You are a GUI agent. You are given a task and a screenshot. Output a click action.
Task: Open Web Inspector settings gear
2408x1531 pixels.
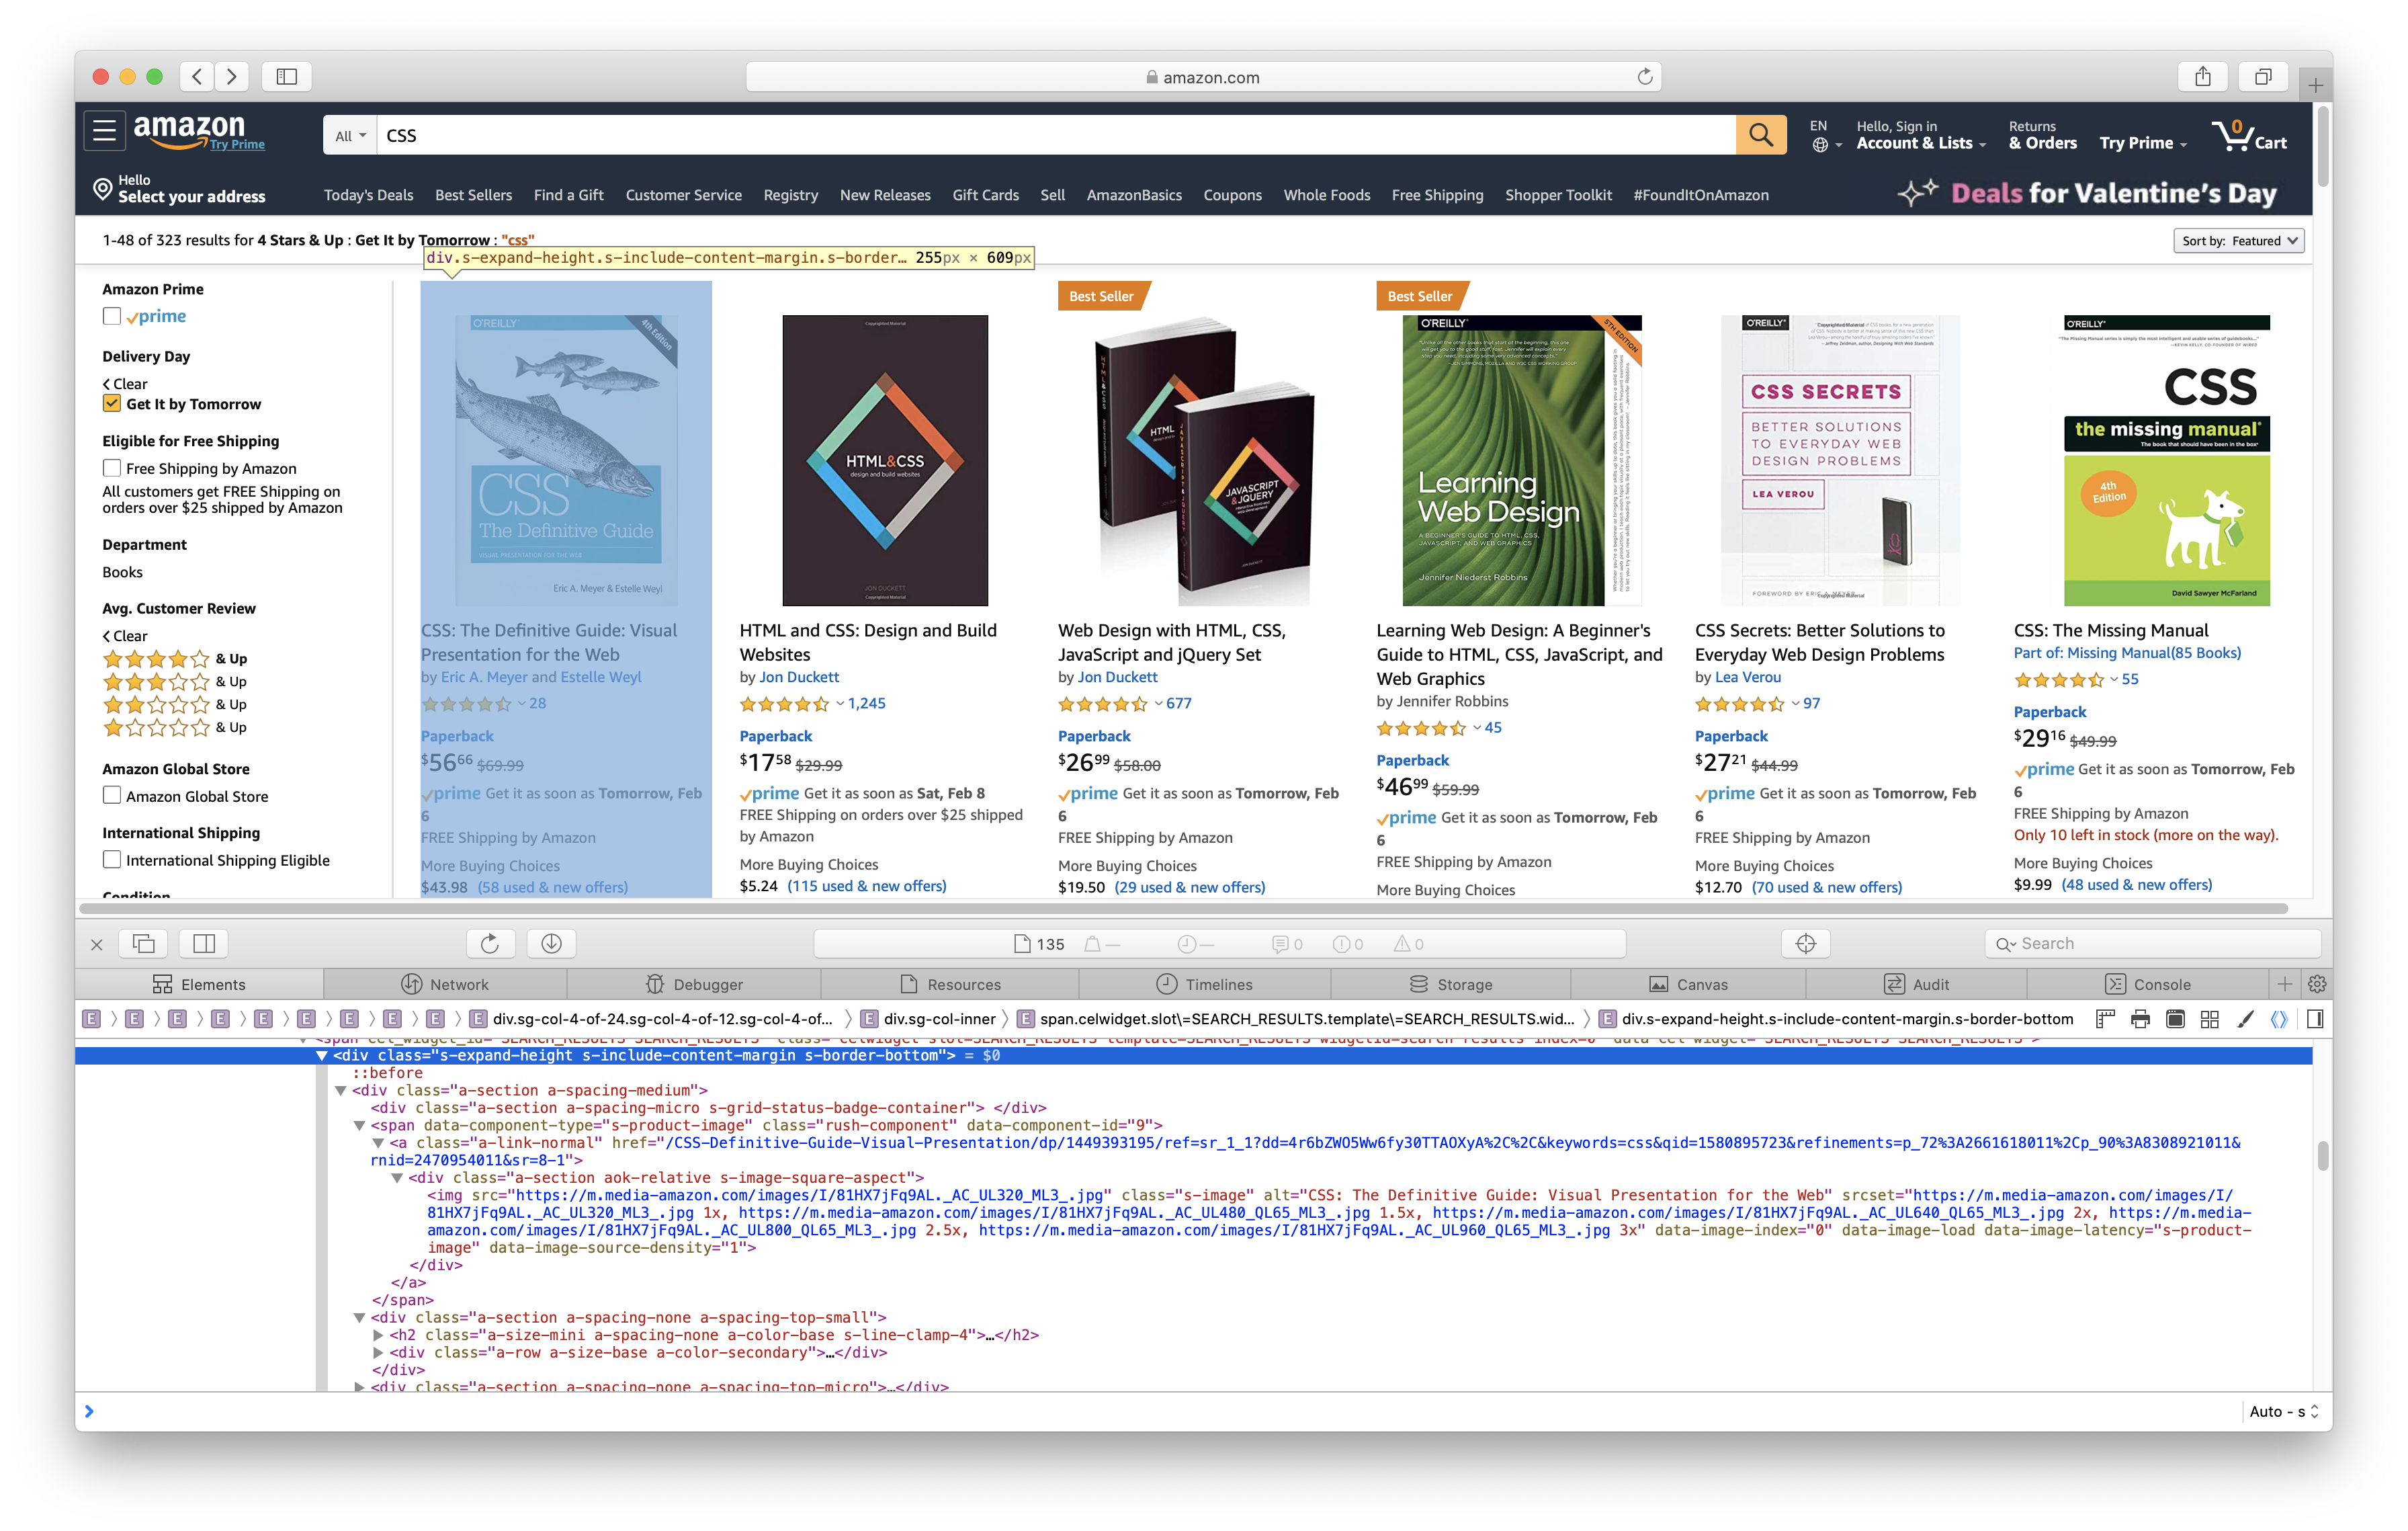[x=2316, y=984]
